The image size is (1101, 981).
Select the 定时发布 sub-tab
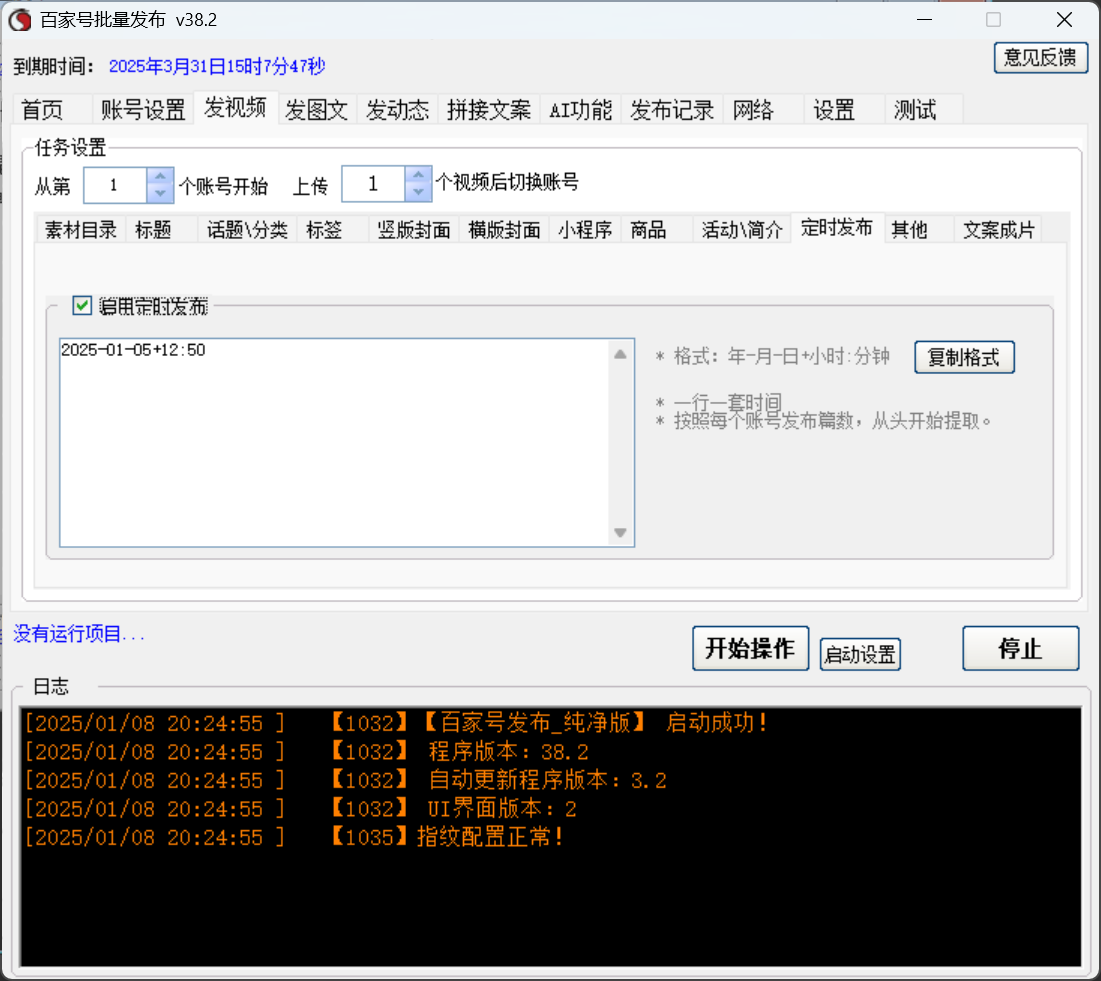(x=837, y=228)
